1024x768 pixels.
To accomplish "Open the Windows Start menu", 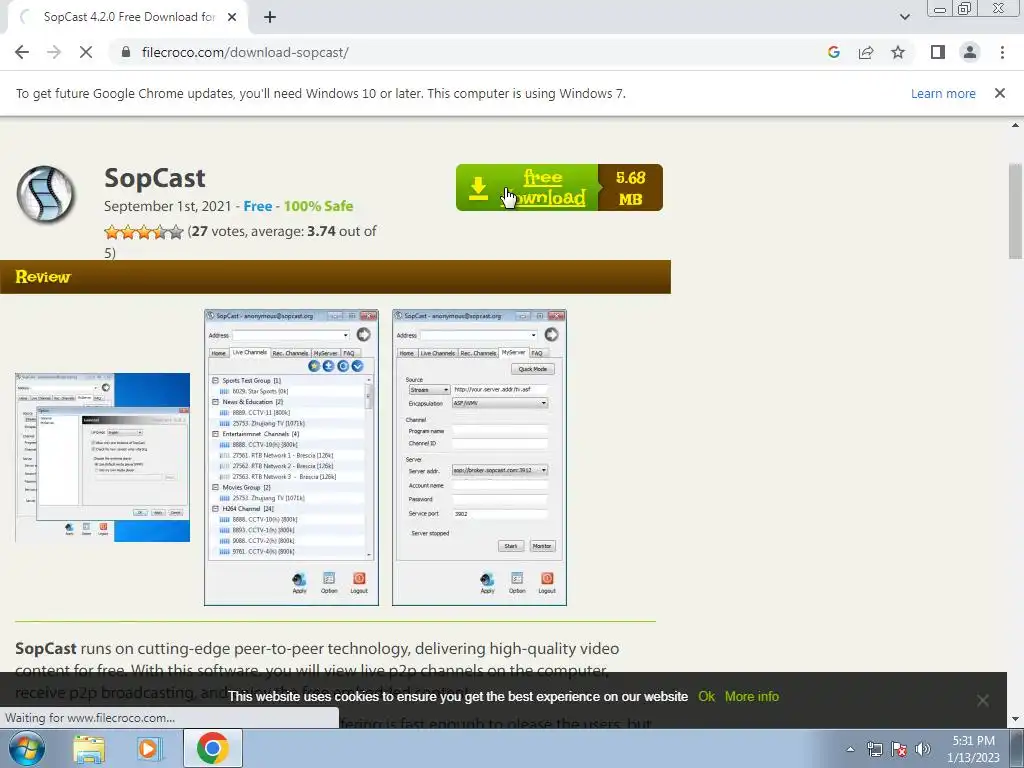I will pos(27,748).
